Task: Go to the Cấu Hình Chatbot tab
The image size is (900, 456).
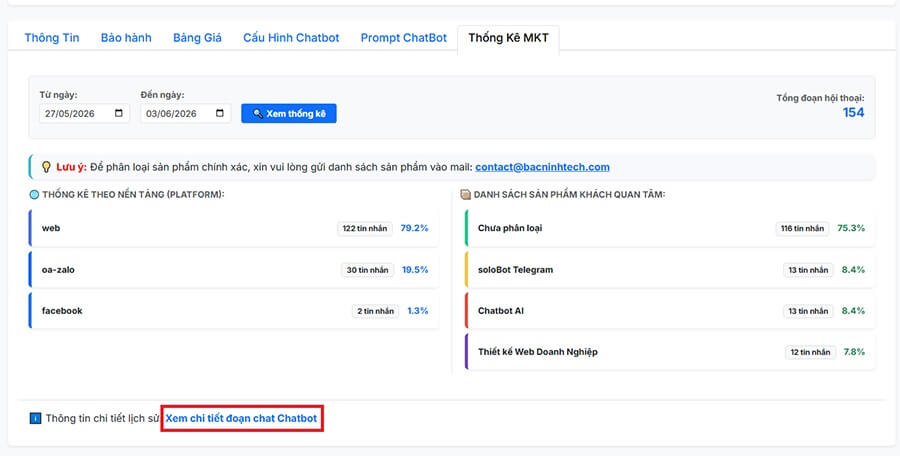Action: [x=291, y=38]
